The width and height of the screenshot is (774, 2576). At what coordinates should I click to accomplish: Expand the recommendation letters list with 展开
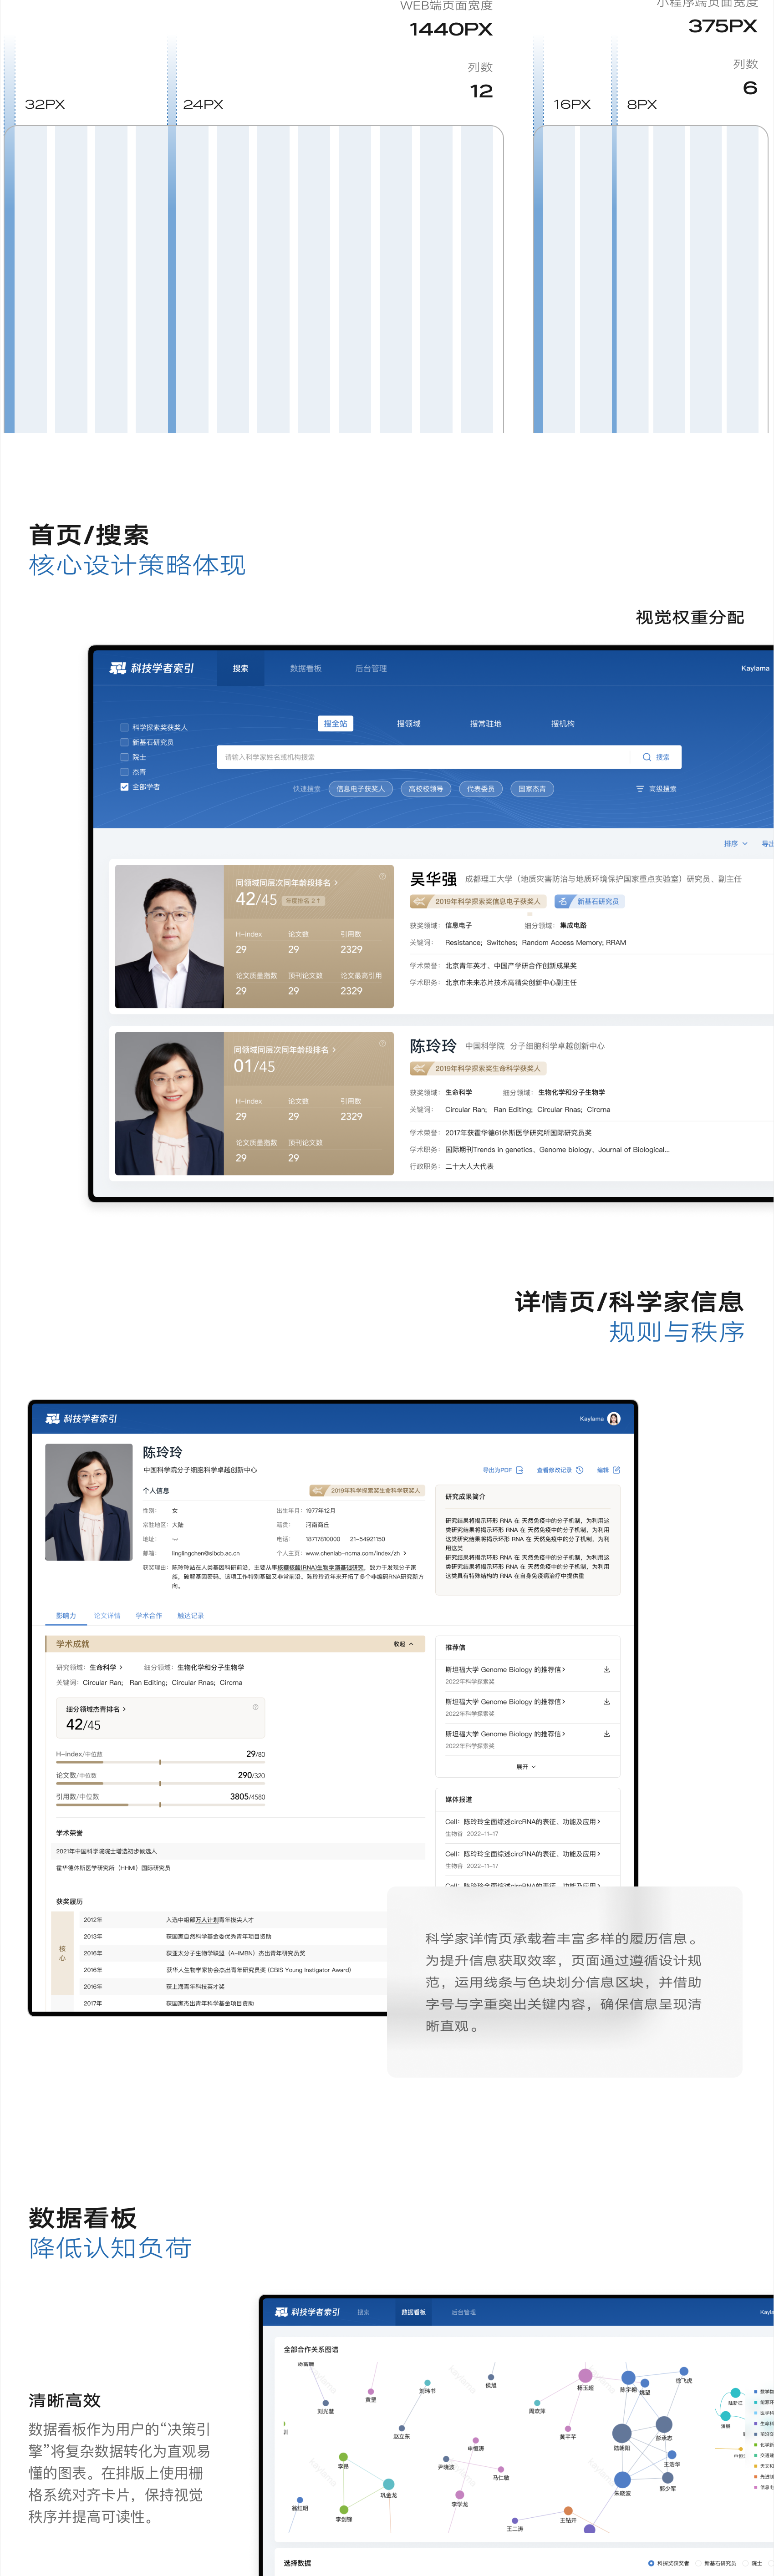click(x=526, y=1767)
